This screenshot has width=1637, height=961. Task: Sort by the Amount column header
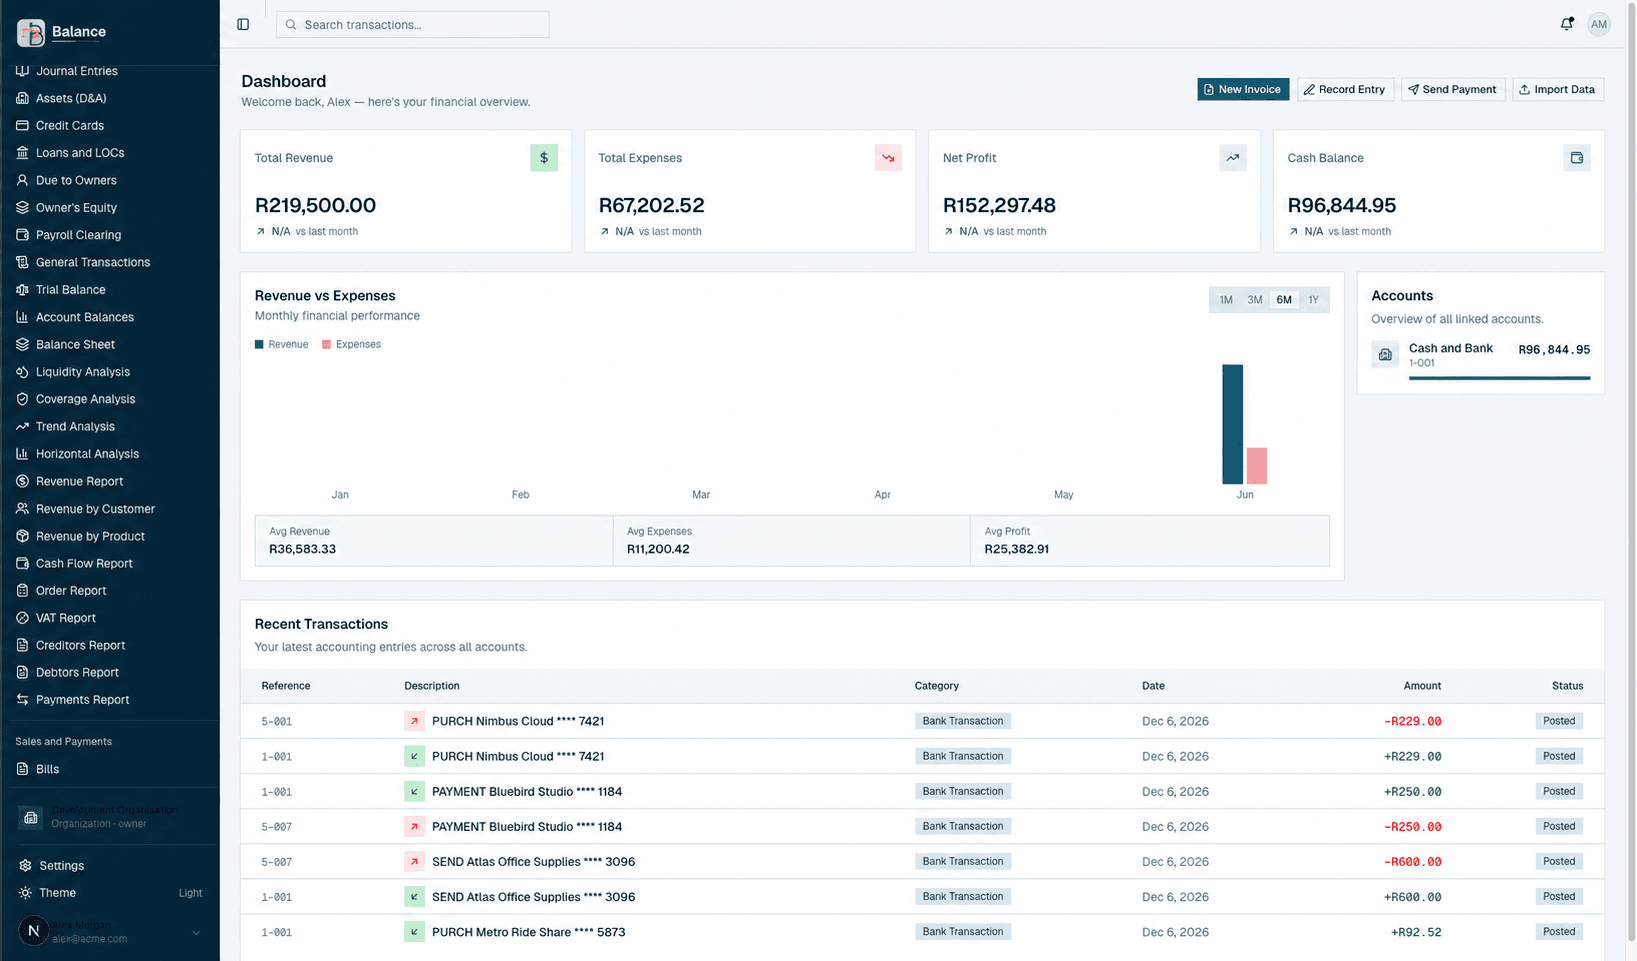1422,686
